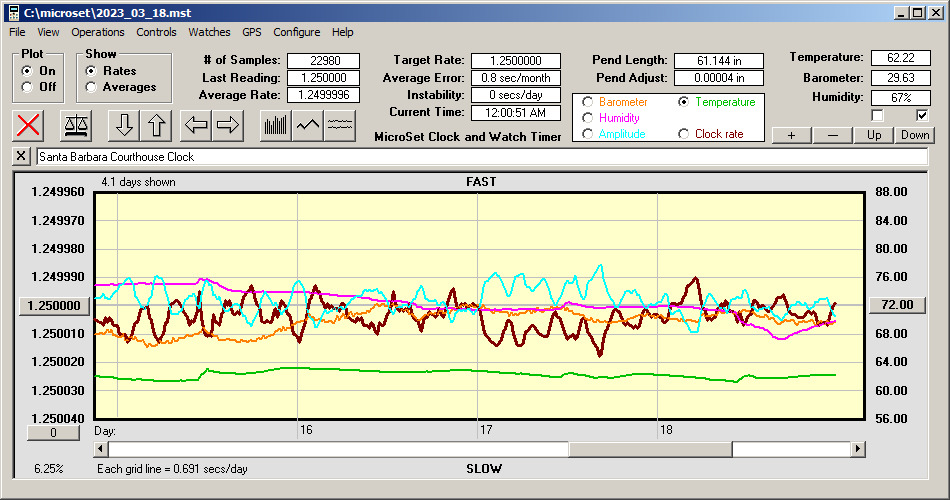
Task: Open the Controls menu
Action: (156, 32)
